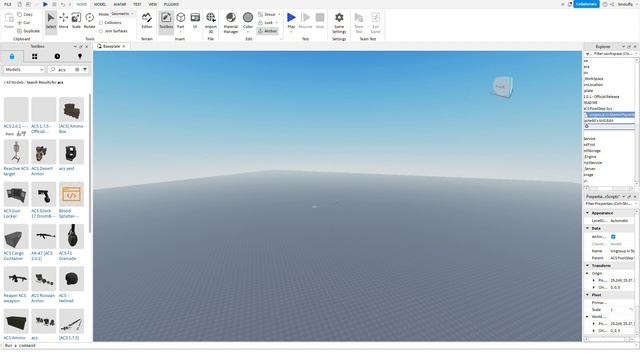Open the Toolbox Recent clock tab
The width and height of the screenshot is (640, 360).
pos(57,56)
